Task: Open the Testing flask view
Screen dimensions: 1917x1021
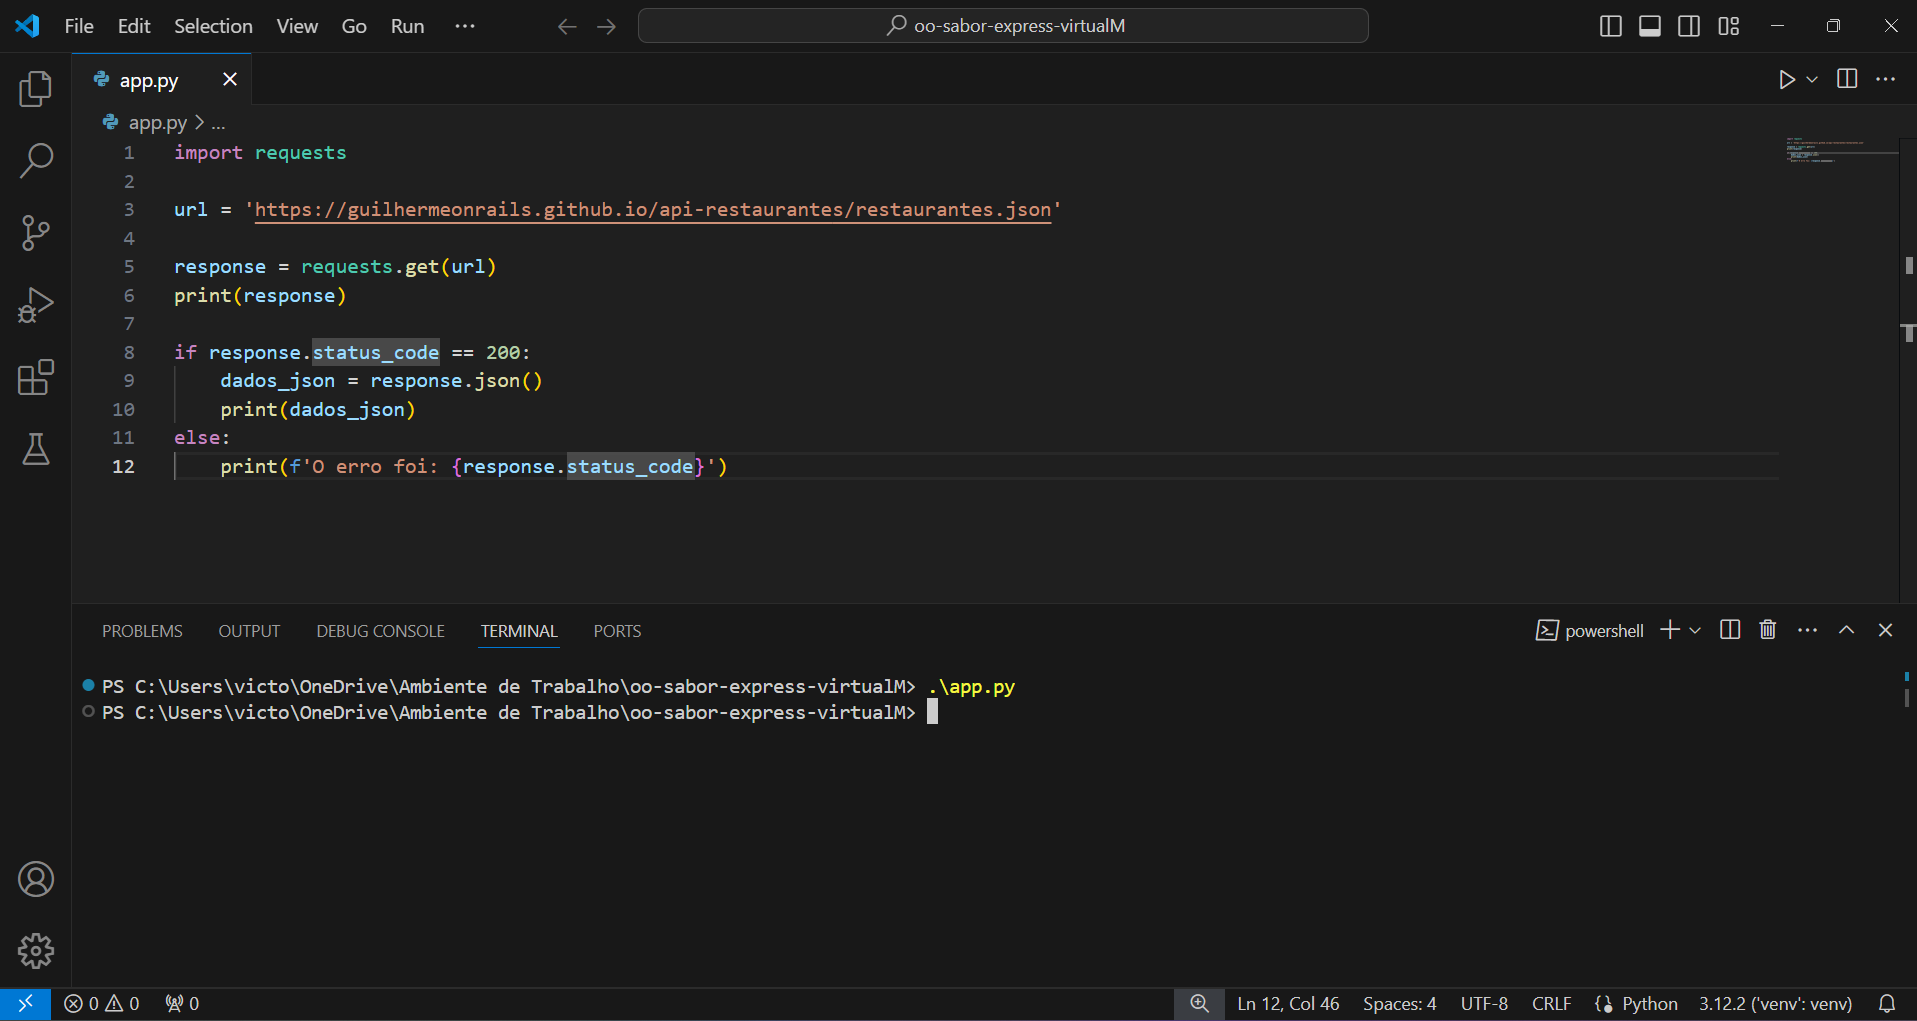Action: coord(36,449)
